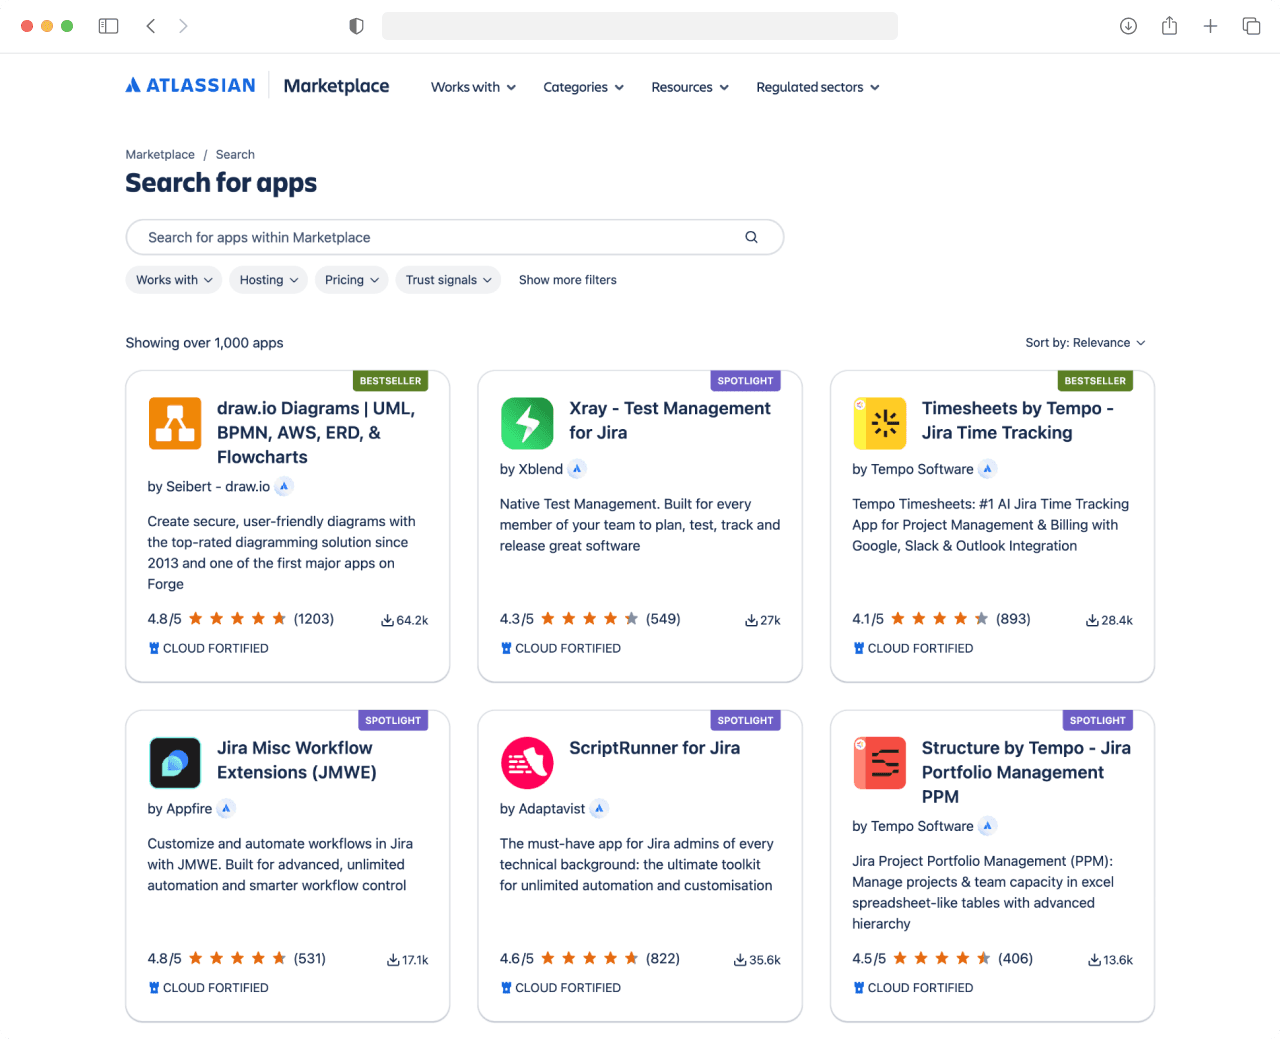Click the Structure 4.5/5 star rating
This screenshot has width=1280, height=1039.
(942, 959)
